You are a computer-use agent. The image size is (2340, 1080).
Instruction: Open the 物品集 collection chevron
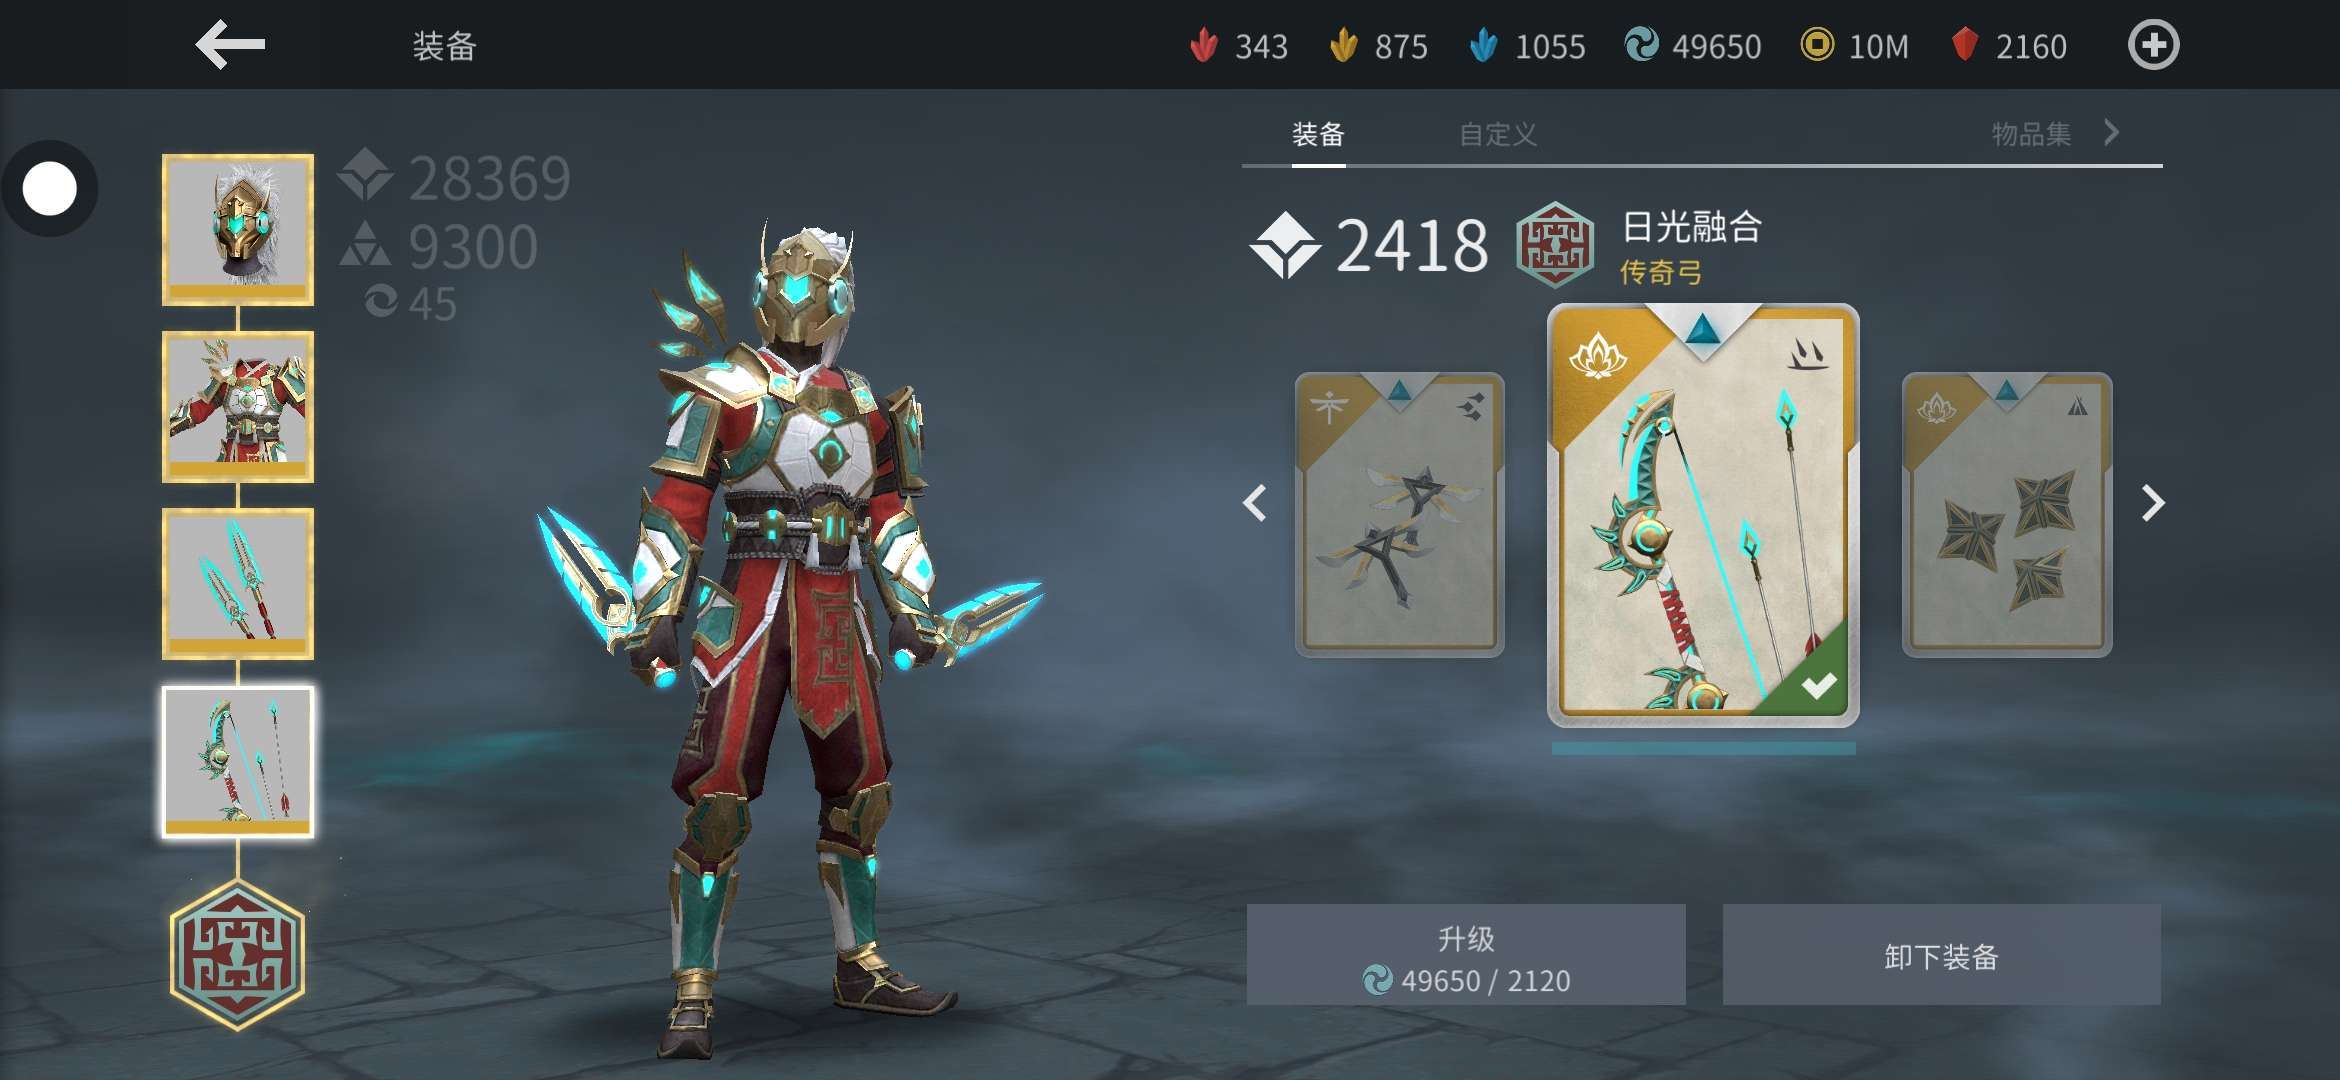point(2111,132)
